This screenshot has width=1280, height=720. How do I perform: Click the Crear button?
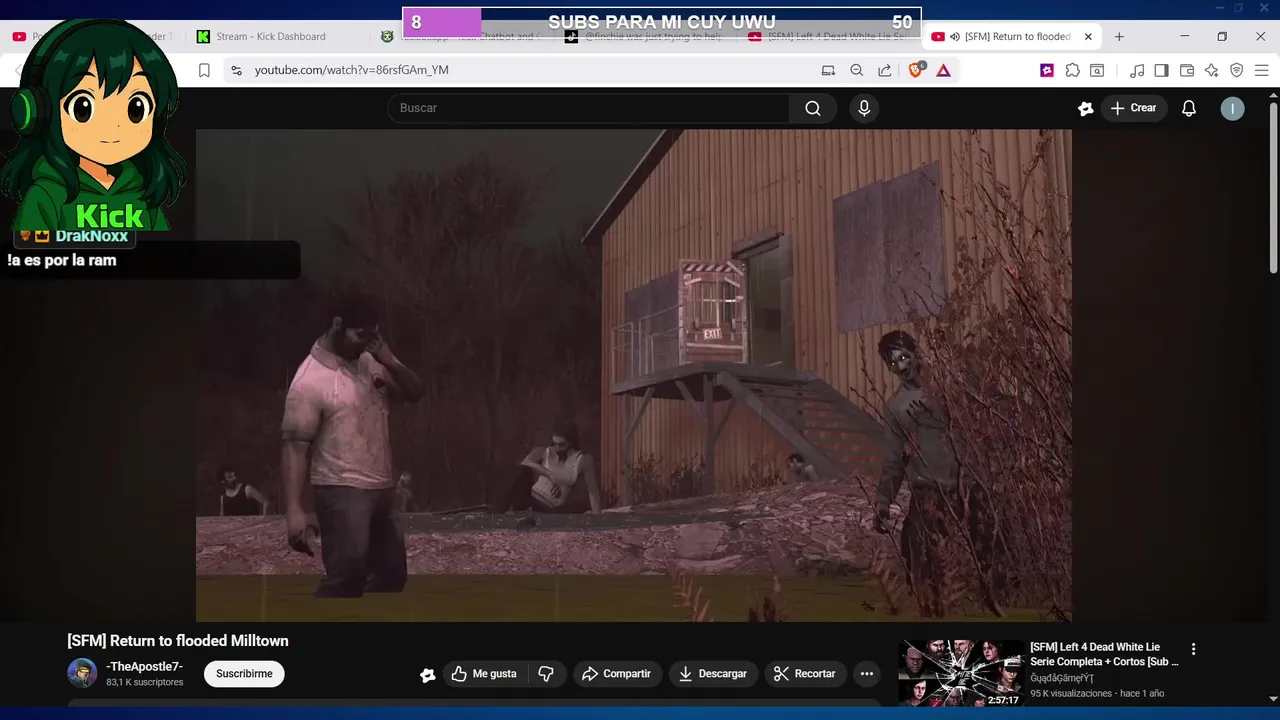pos(1134,108)
